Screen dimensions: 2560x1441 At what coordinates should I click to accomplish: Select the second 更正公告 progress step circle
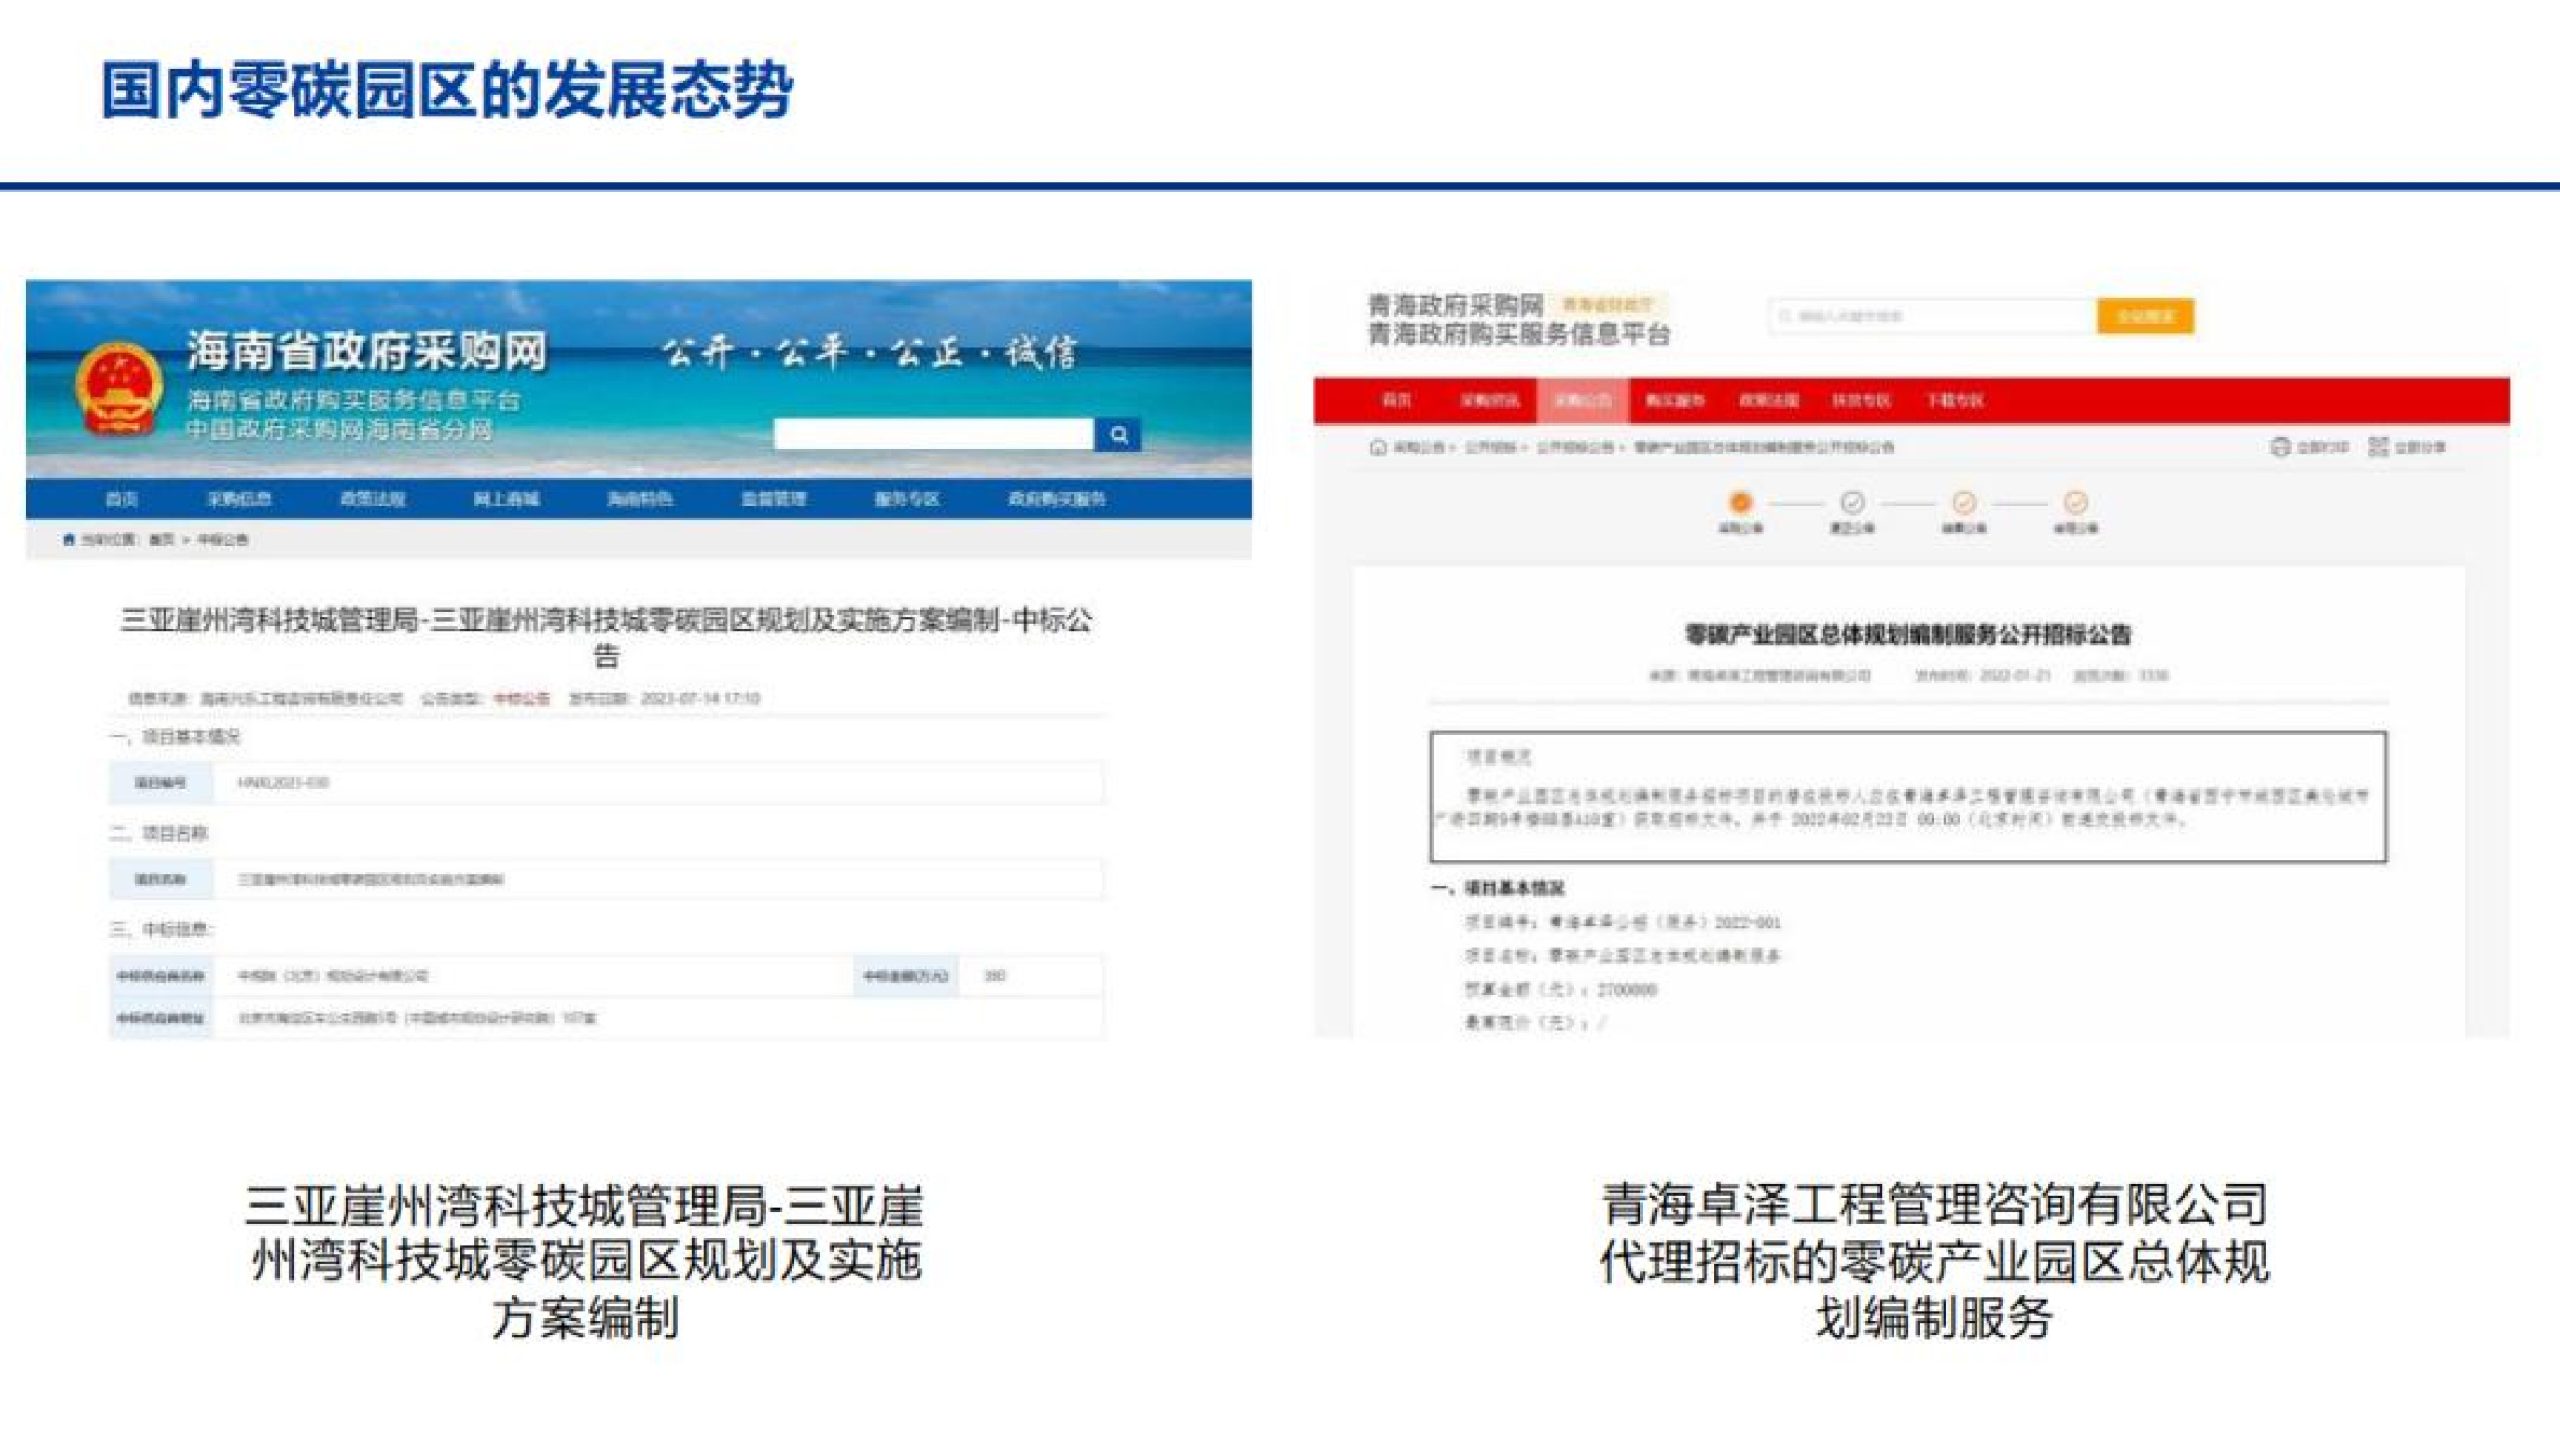click(x=1850, y=502)
